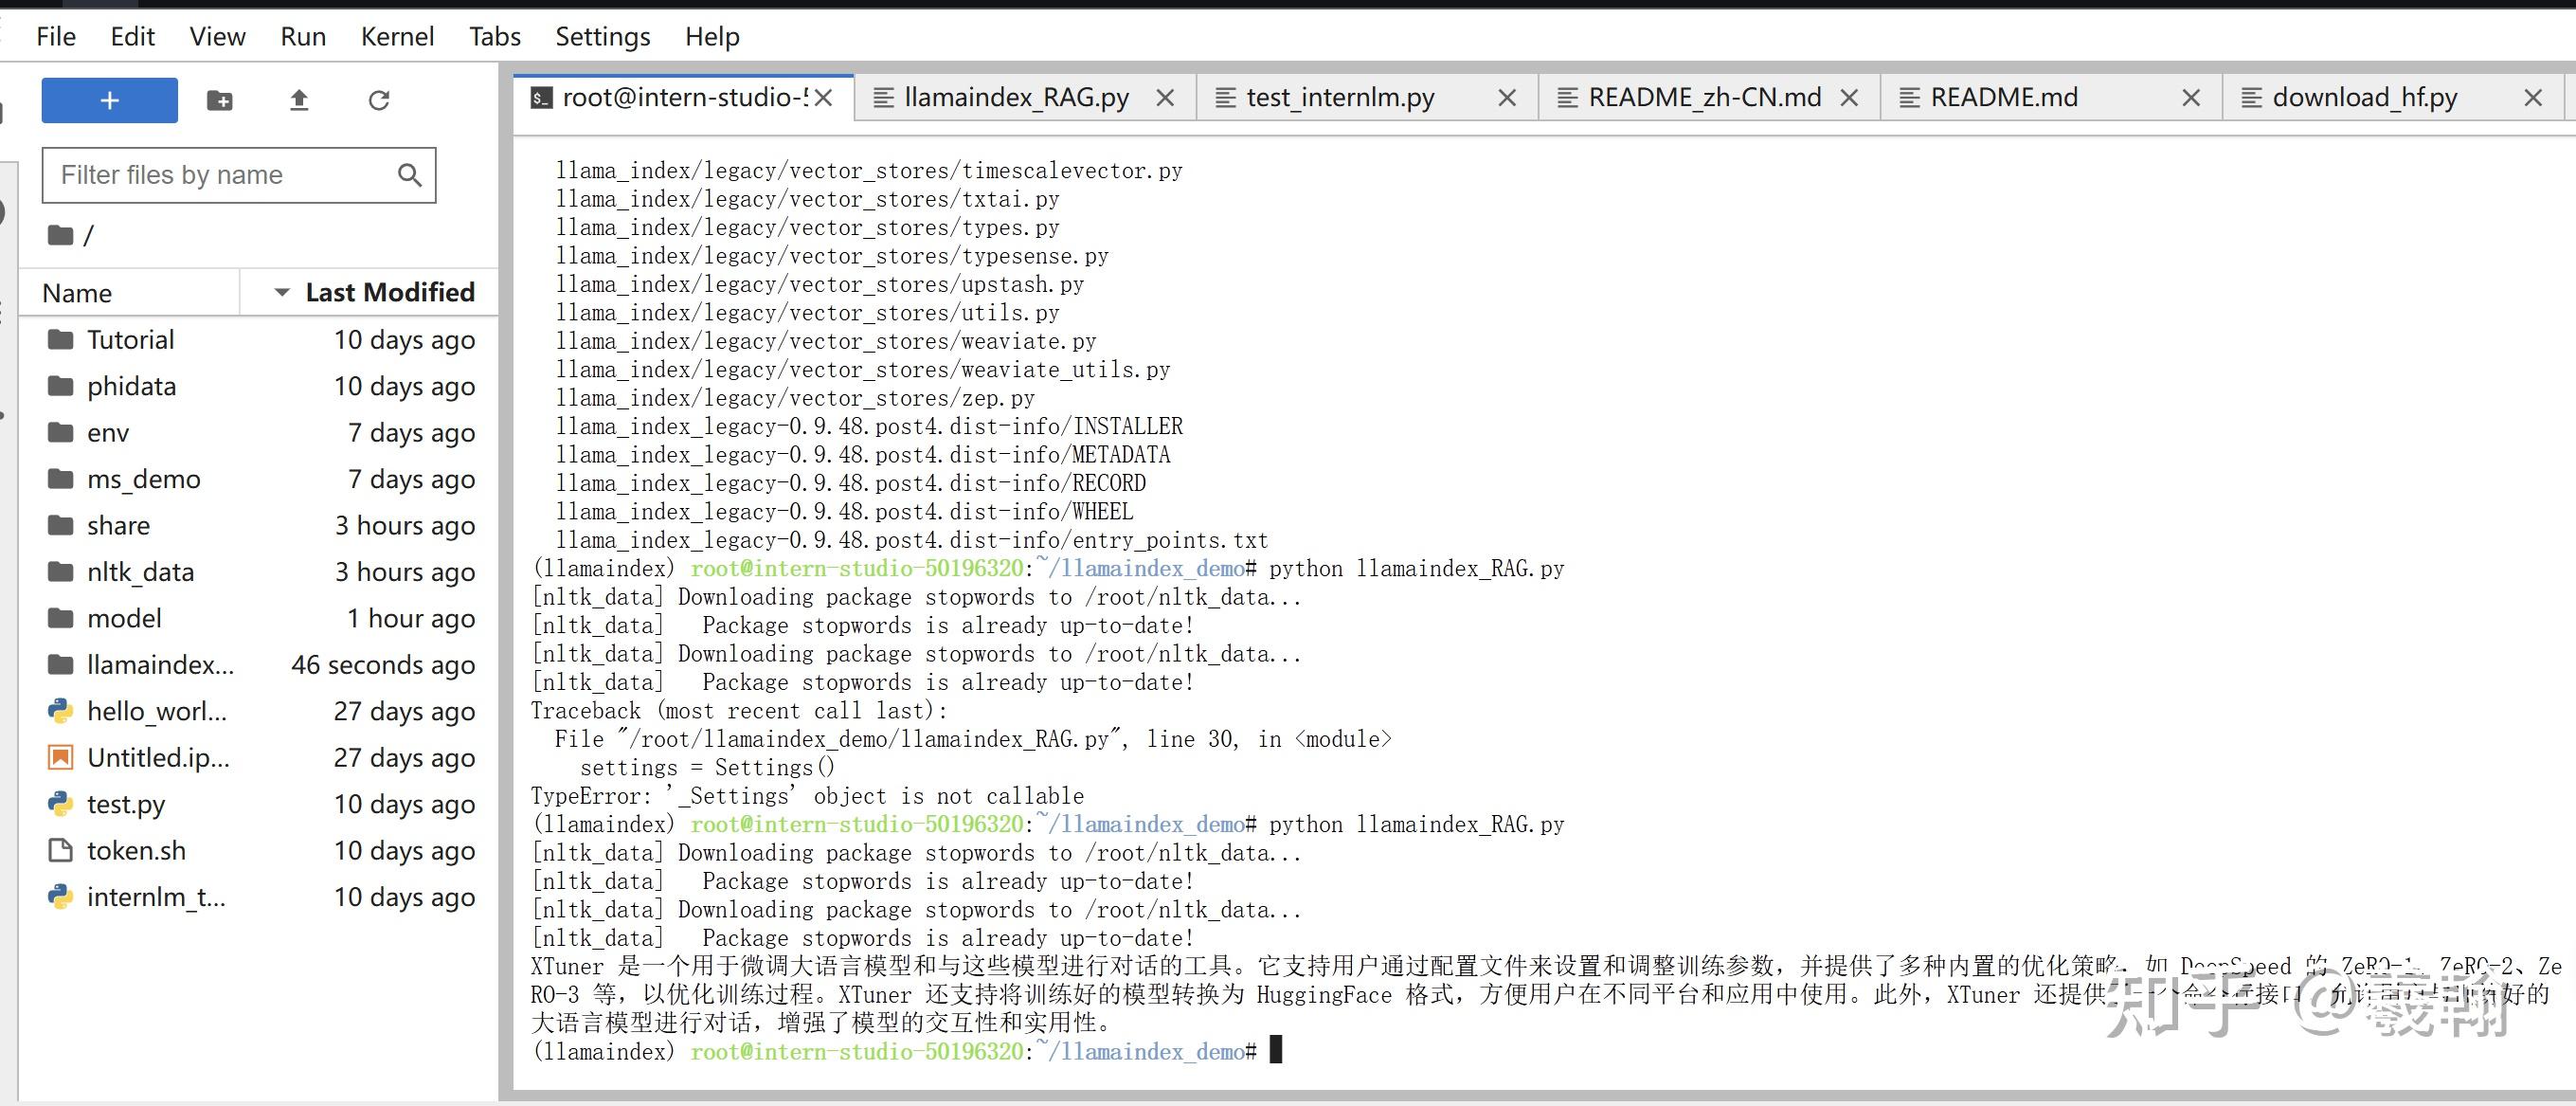Select the nltk_data folder
This screenshot has height=1106, width=2576.
click(x=260, y=572)
